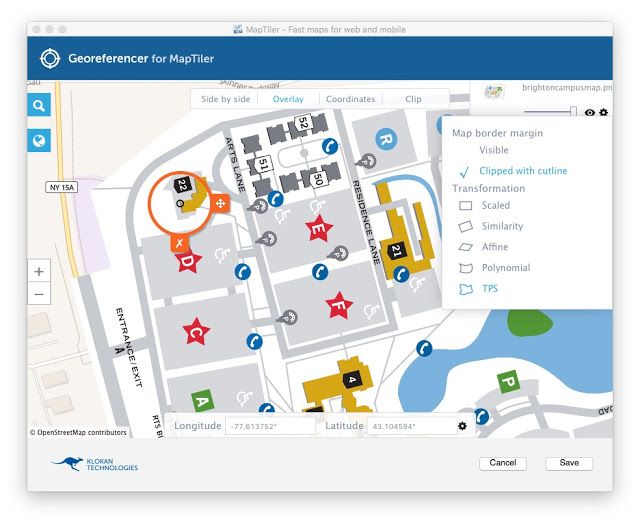
Task: Choose the Affine transformation
Action: click(494, 247)
